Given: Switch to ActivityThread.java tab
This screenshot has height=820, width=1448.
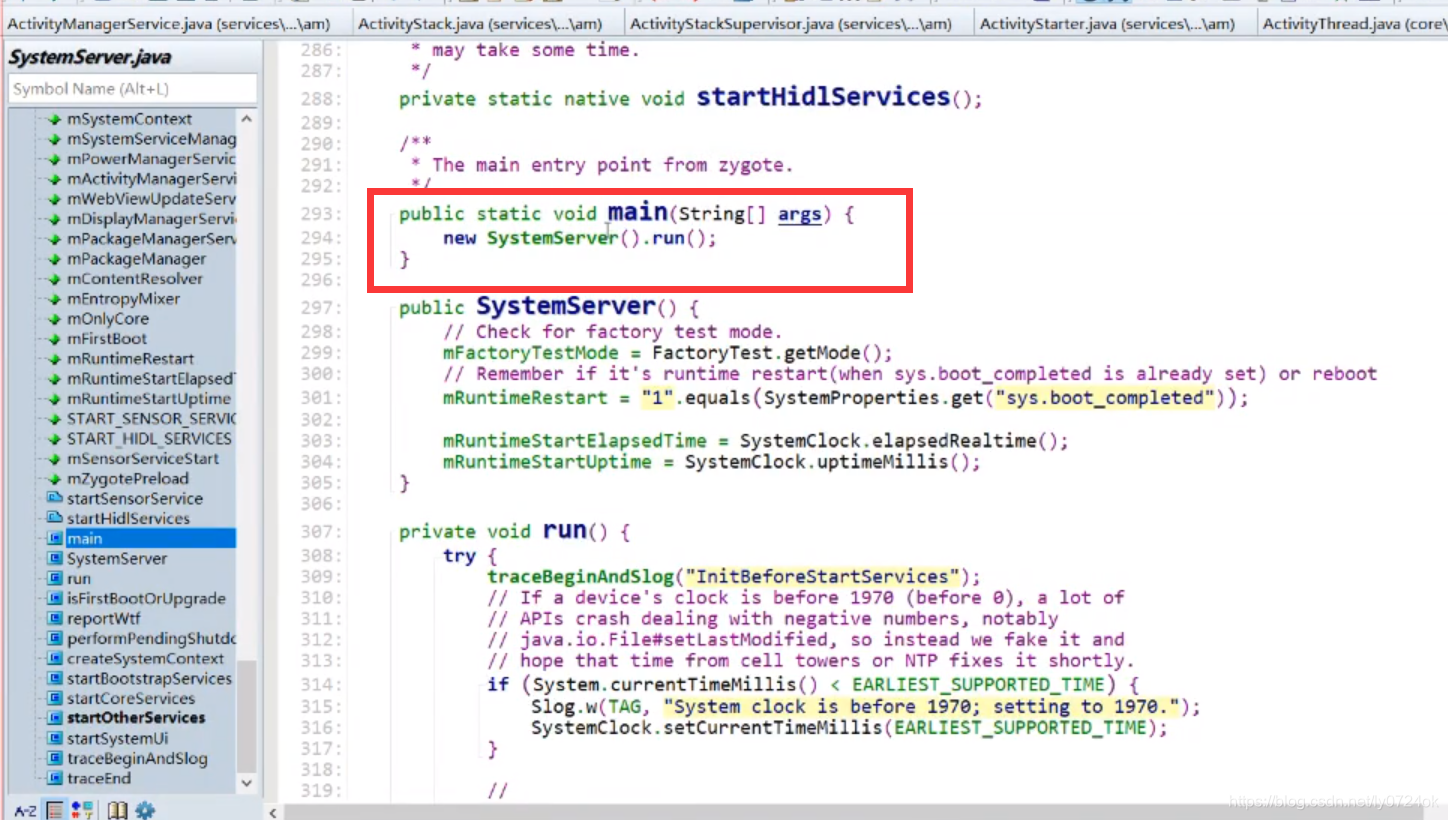Looking at the screenshot, I should 1352,24.
